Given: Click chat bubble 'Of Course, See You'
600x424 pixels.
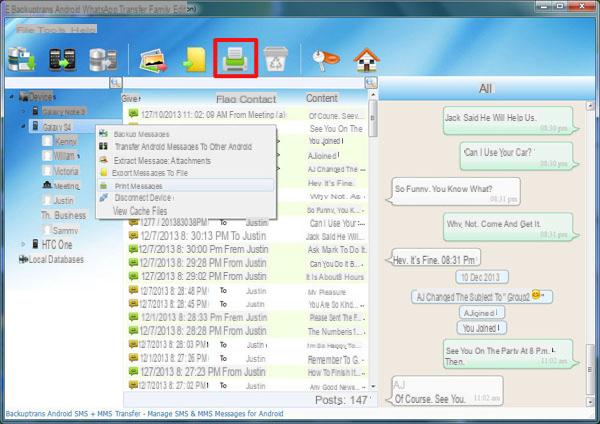Looking at the screenshot, I should [445, 391].
